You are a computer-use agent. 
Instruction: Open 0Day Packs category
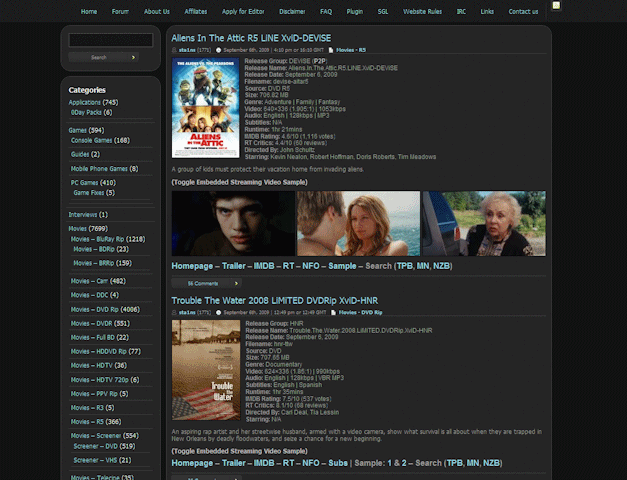click(86, 112)
